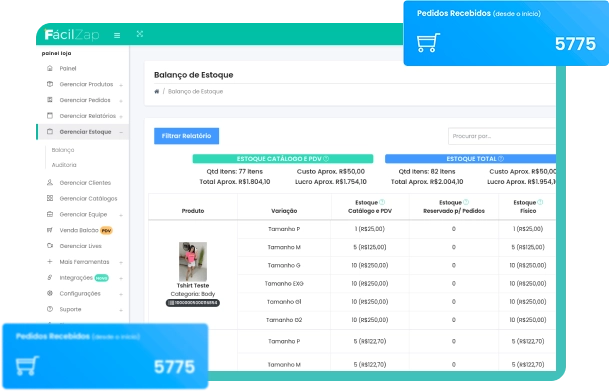
Task: Click the Filtrar Relatório button
Action: (x=186, y=136)
